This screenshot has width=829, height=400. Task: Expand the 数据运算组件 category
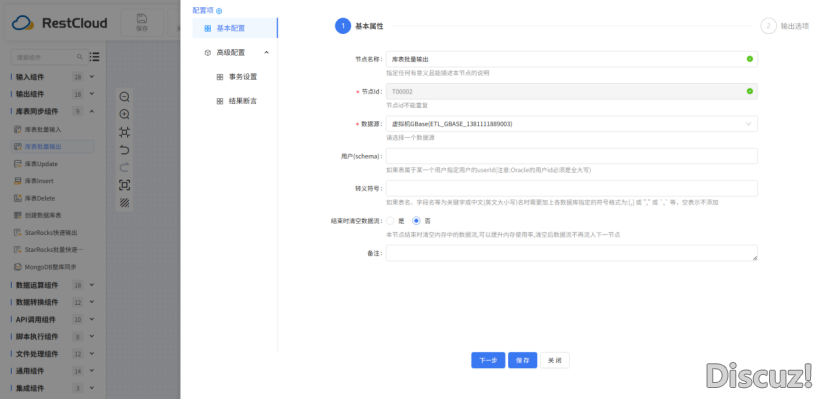pos(91,285)
